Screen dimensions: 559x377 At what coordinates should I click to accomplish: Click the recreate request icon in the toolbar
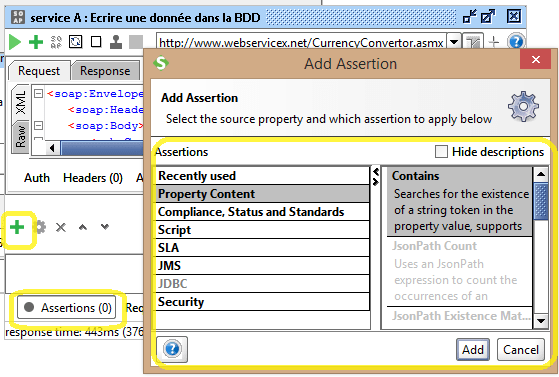pyautogui.click(x=76, y=42)
